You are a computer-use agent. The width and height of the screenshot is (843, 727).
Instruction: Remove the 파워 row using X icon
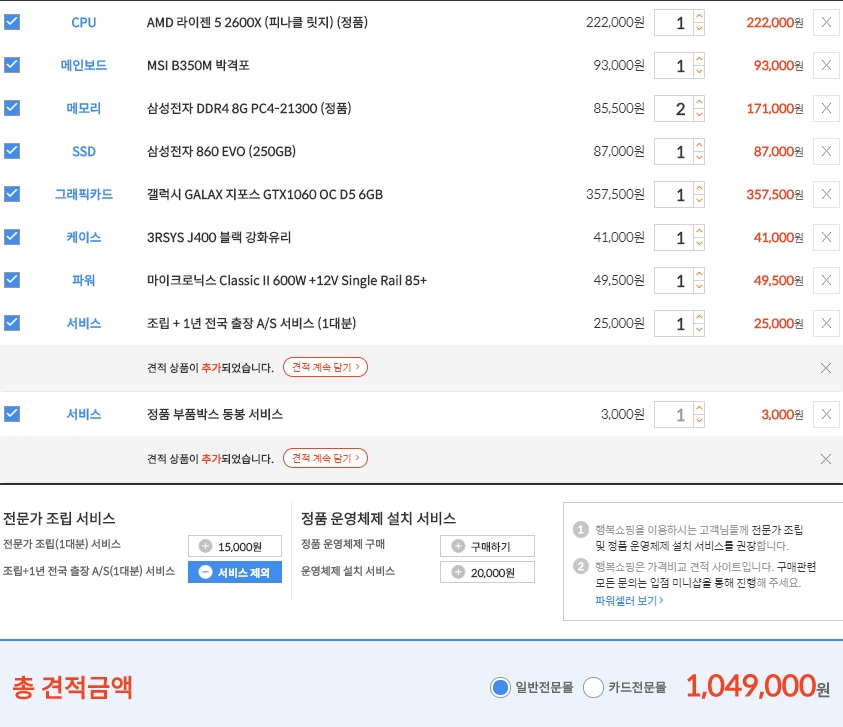pos(826,281)
